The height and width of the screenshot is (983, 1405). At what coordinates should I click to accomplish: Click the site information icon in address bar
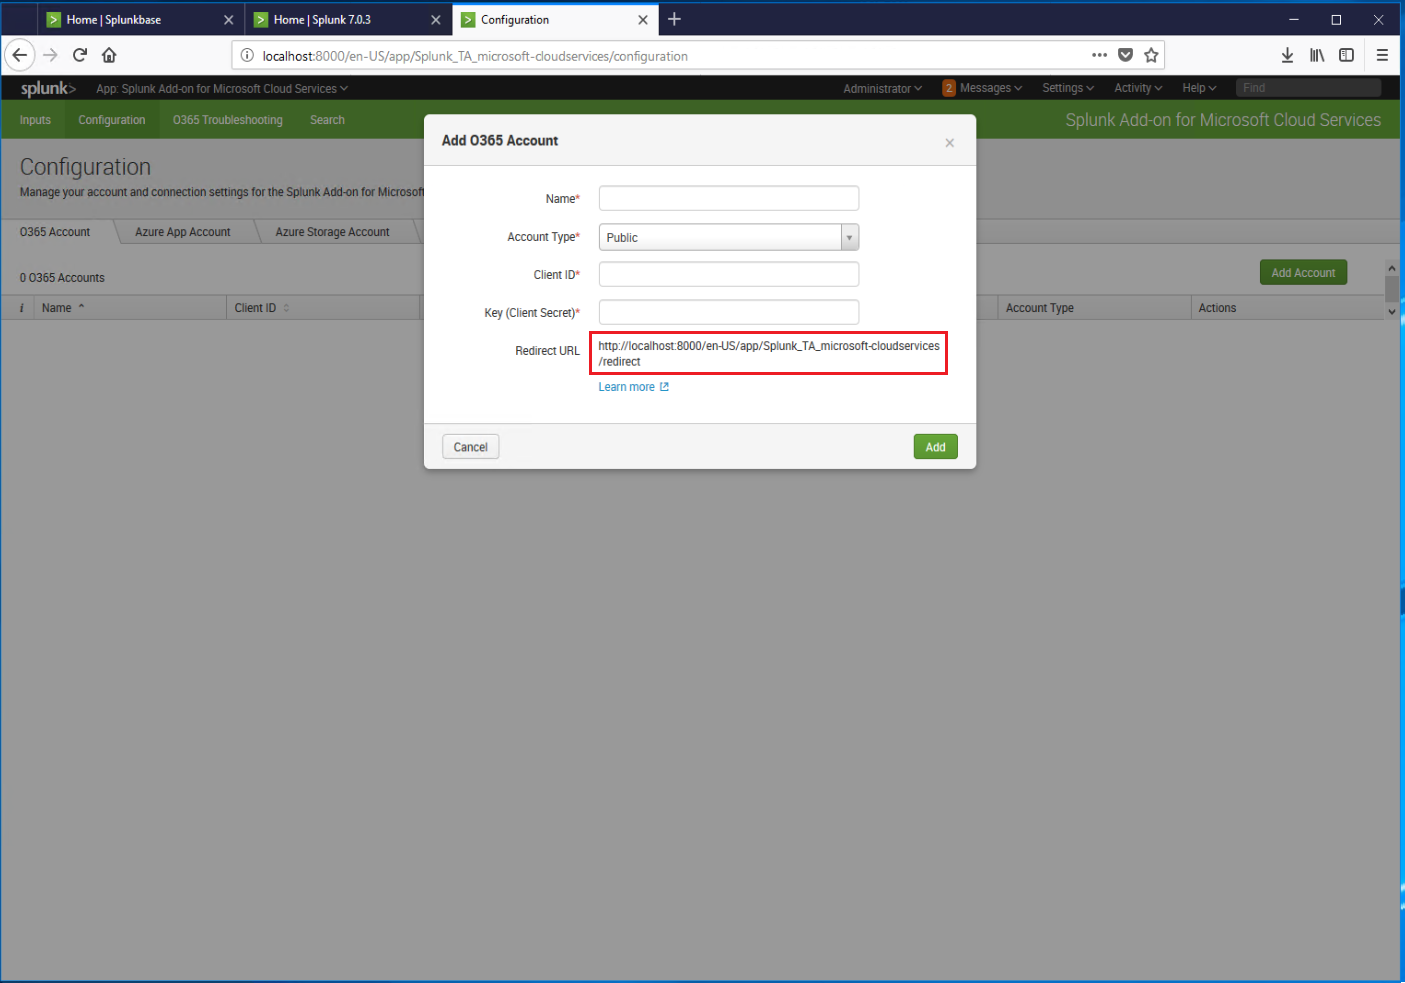246,55
